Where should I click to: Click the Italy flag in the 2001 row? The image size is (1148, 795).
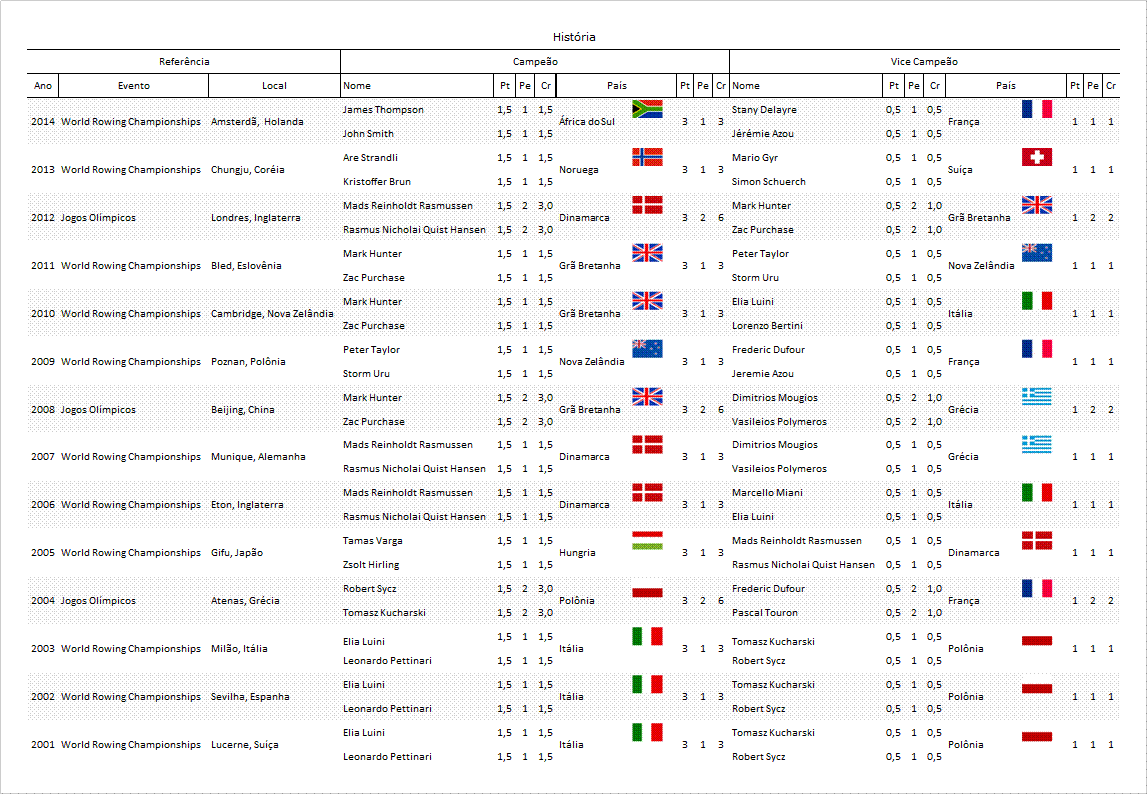click(647, 732)
